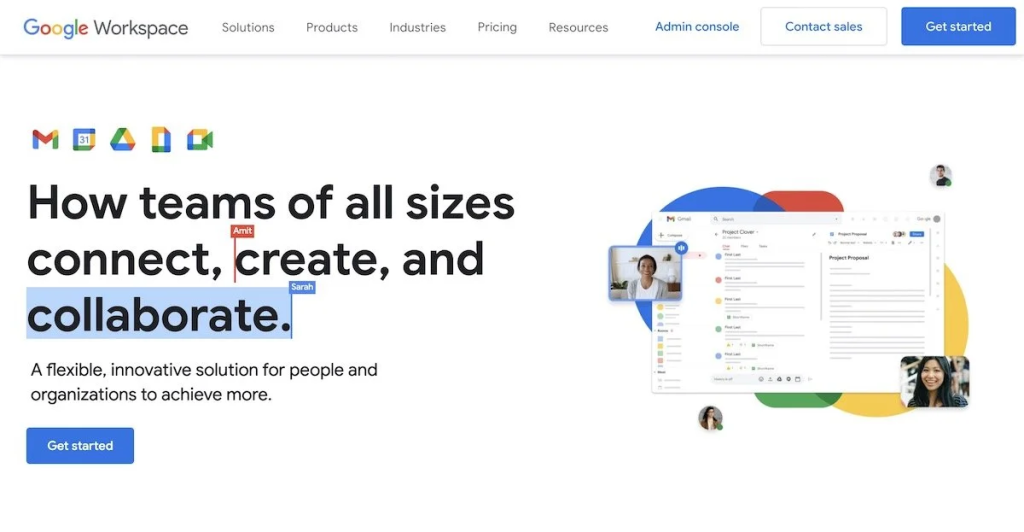Open the Resources menu
1024x532 pixels.
[578, 27]
